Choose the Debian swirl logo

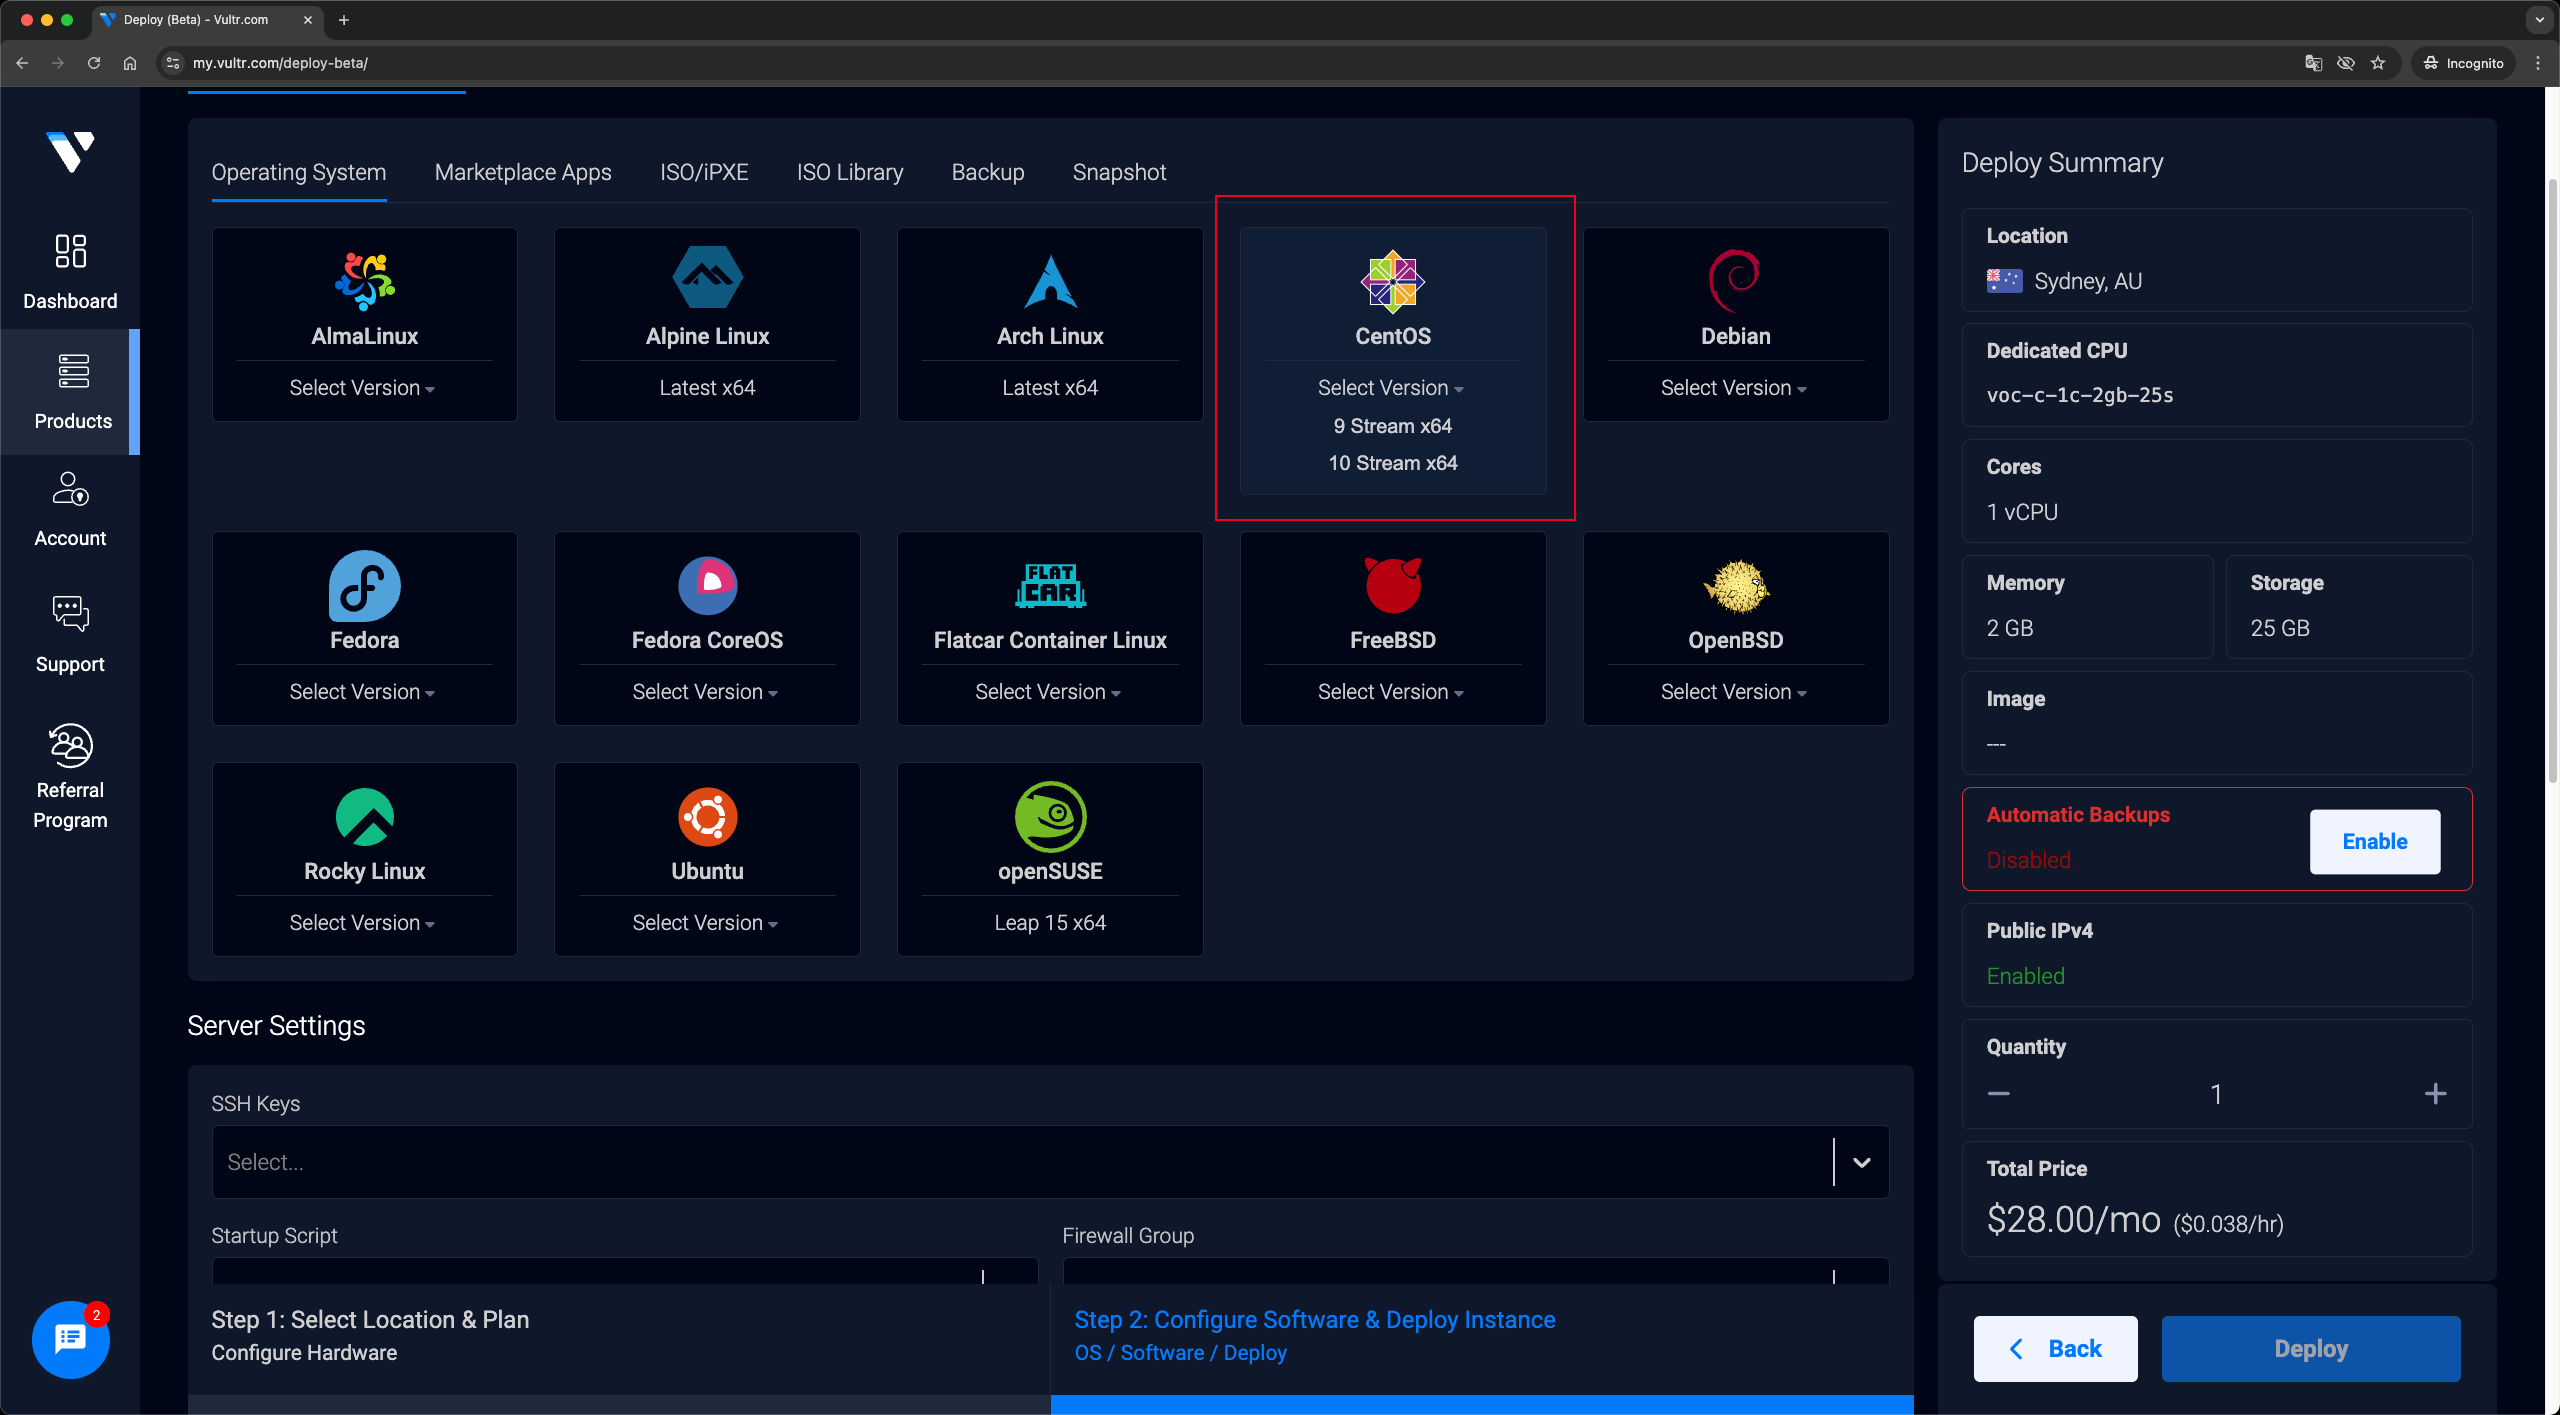click(x=1735, y=281)
